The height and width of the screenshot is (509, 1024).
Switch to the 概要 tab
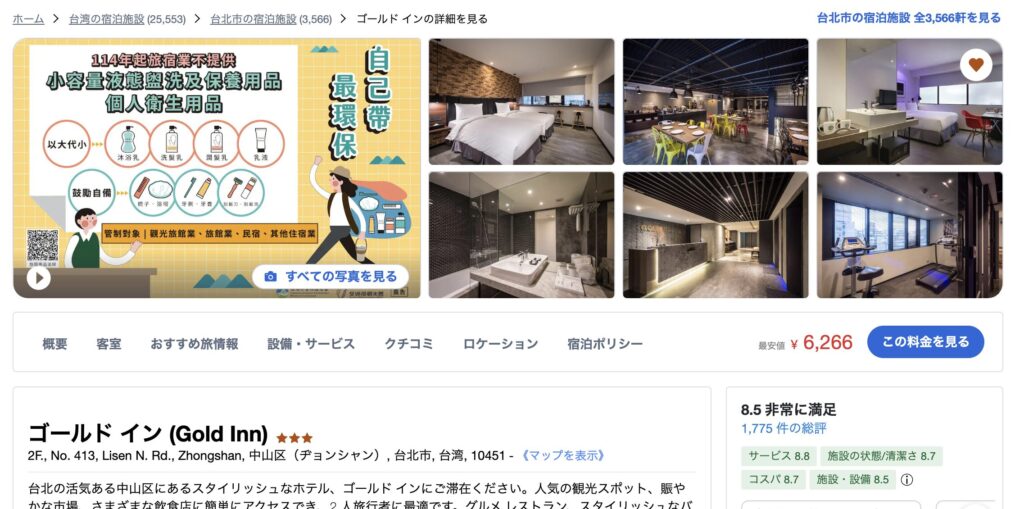point(55,344)
